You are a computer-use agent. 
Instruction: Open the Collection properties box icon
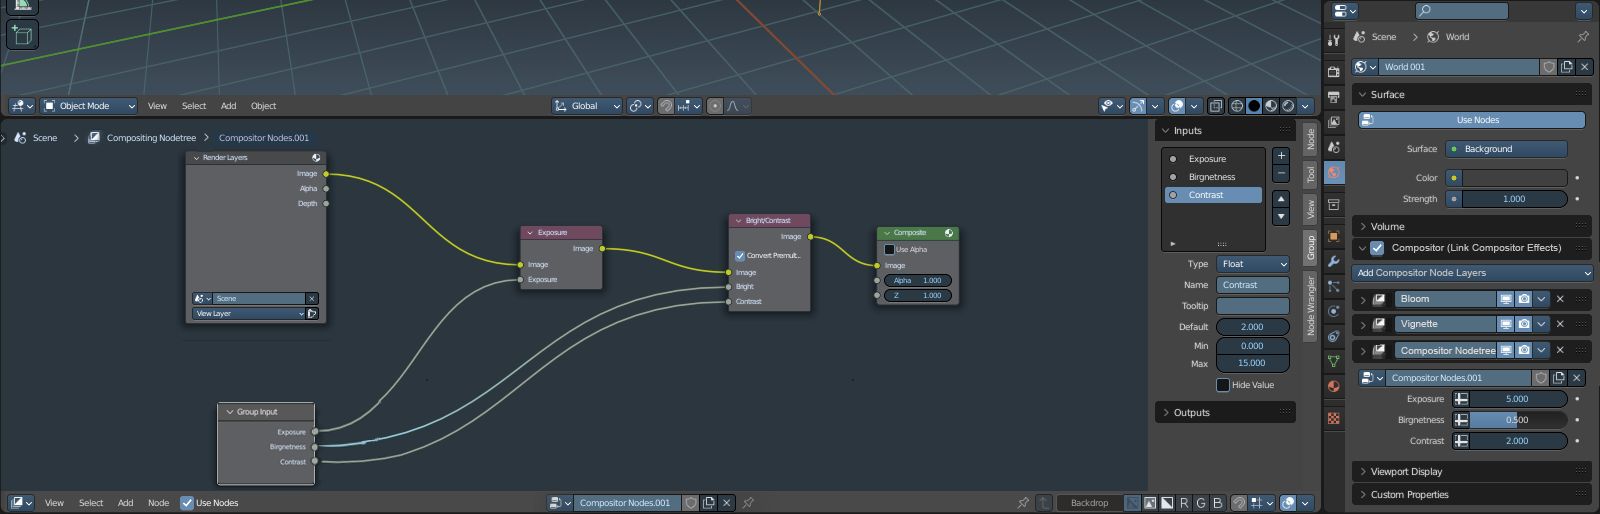(1333, 204)
